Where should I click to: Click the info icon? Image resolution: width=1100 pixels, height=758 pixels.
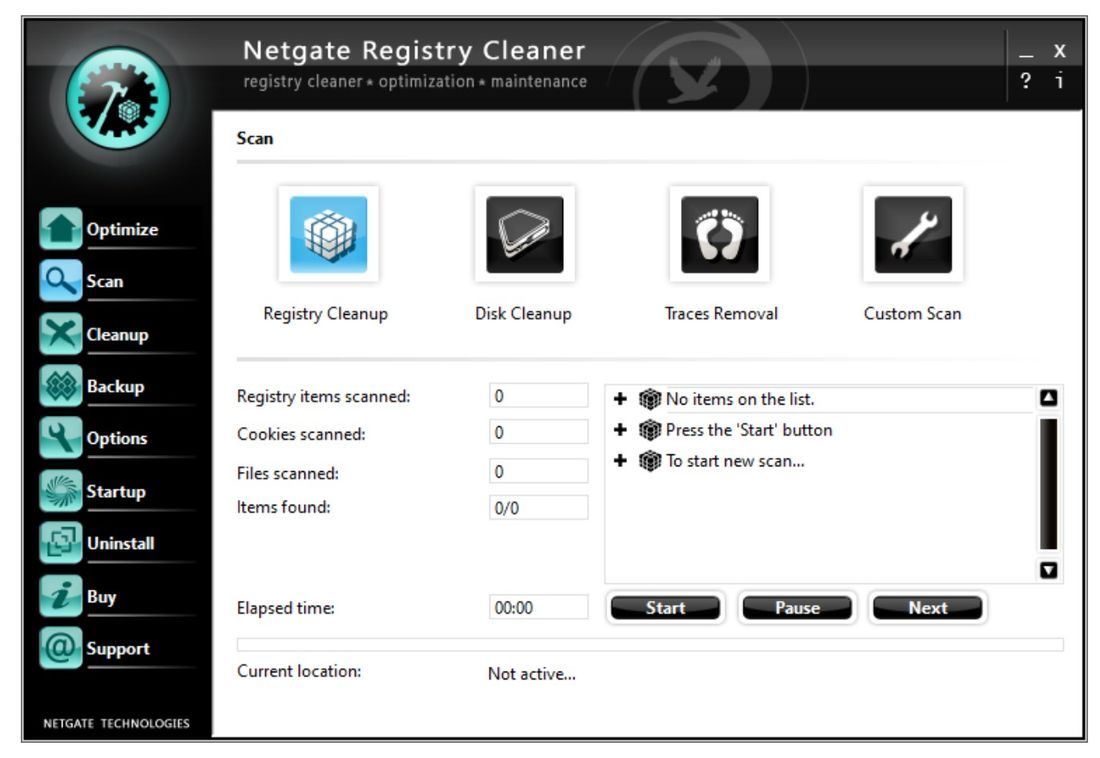[1058, 80]
